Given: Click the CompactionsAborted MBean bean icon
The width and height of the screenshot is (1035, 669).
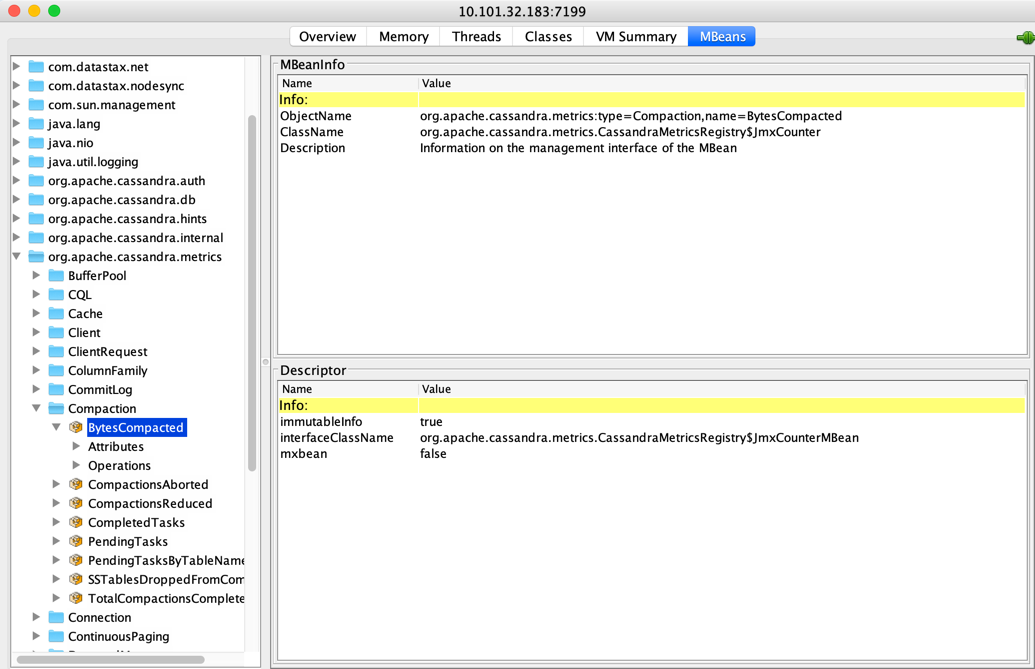Looking at the screenshot, I should [x=76, y=485].
